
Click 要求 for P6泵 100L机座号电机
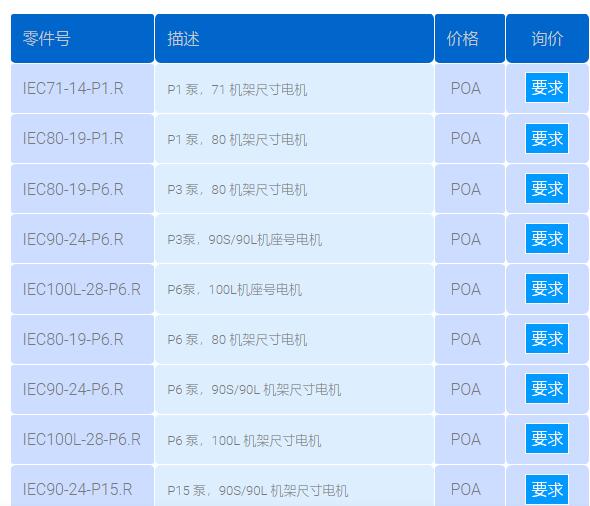coord(547,289)
